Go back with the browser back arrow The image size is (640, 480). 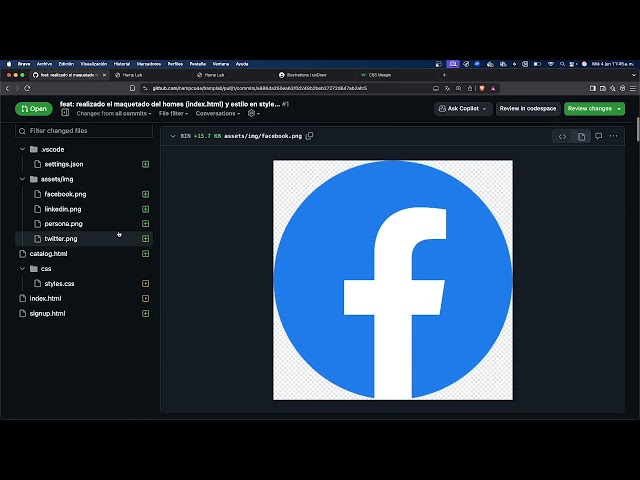(7, 88)
